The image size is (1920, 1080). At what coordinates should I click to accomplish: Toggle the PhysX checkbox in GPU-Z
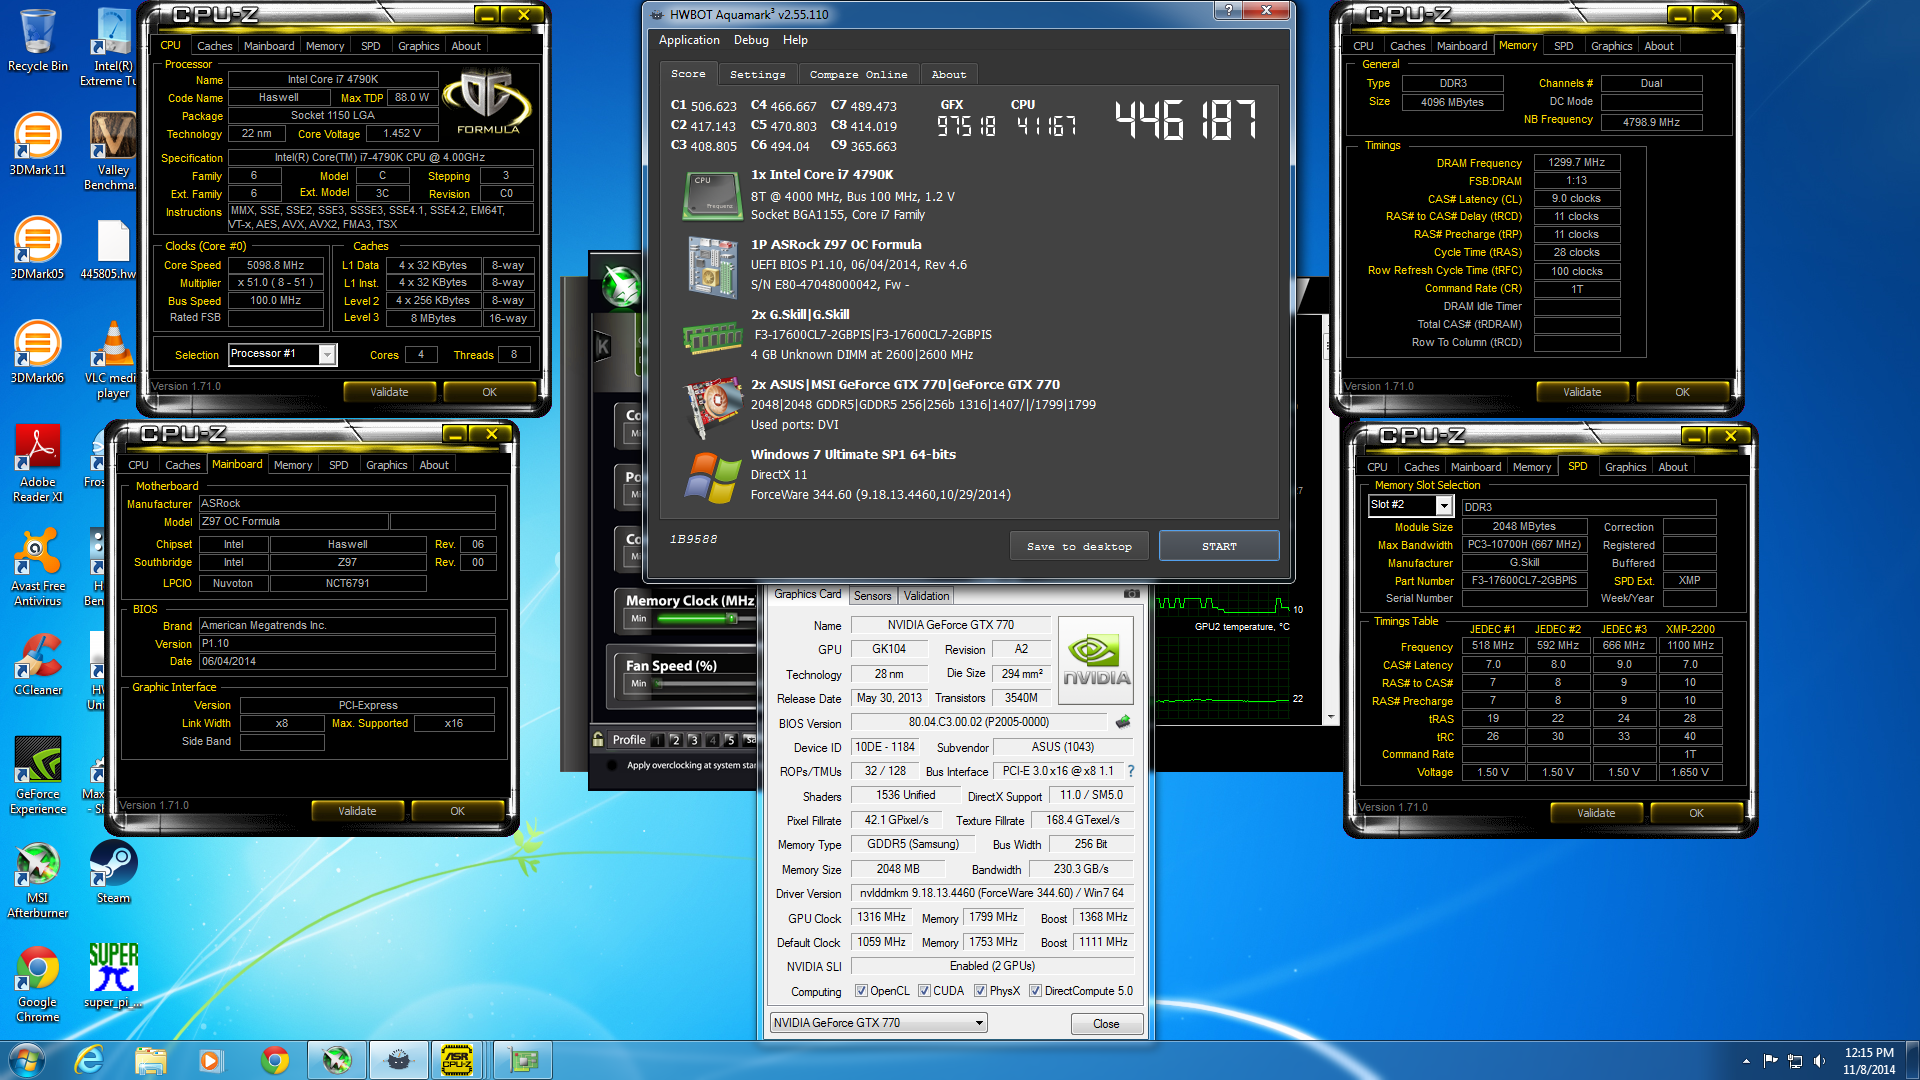pos(980,991)
